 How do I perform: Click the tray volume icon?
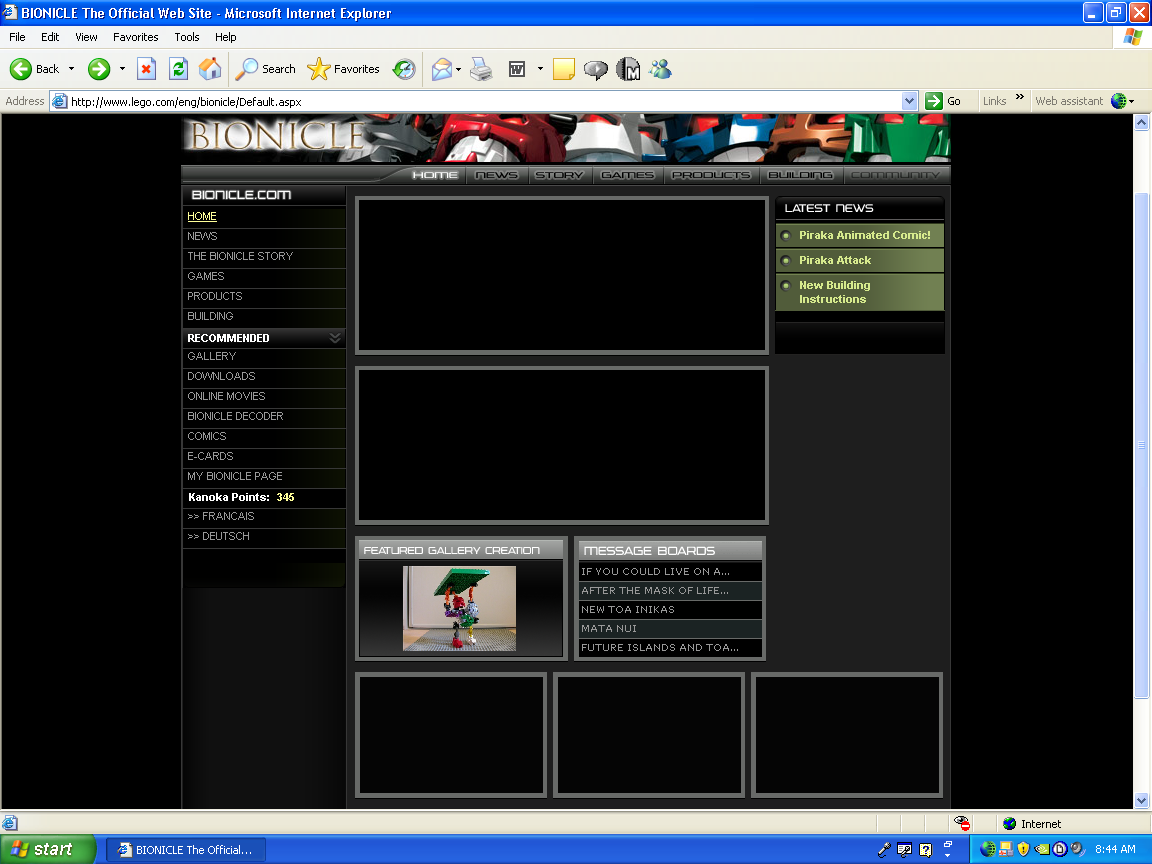tap(1077, 849)
